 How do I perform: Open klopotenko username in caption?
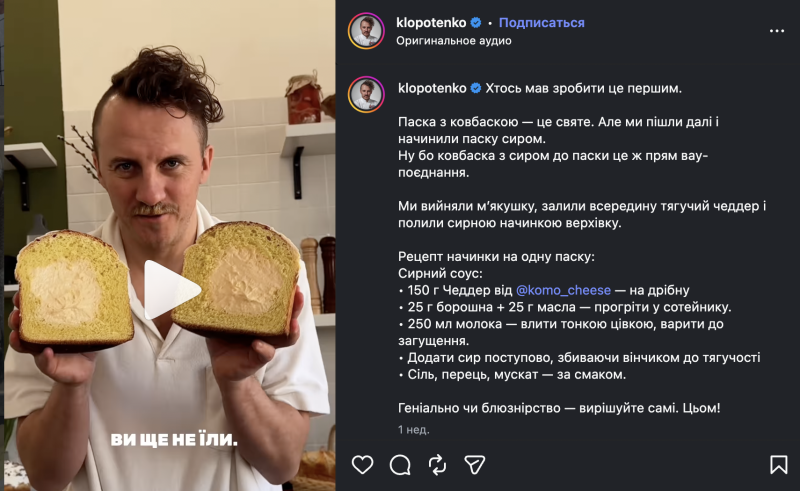432,88
